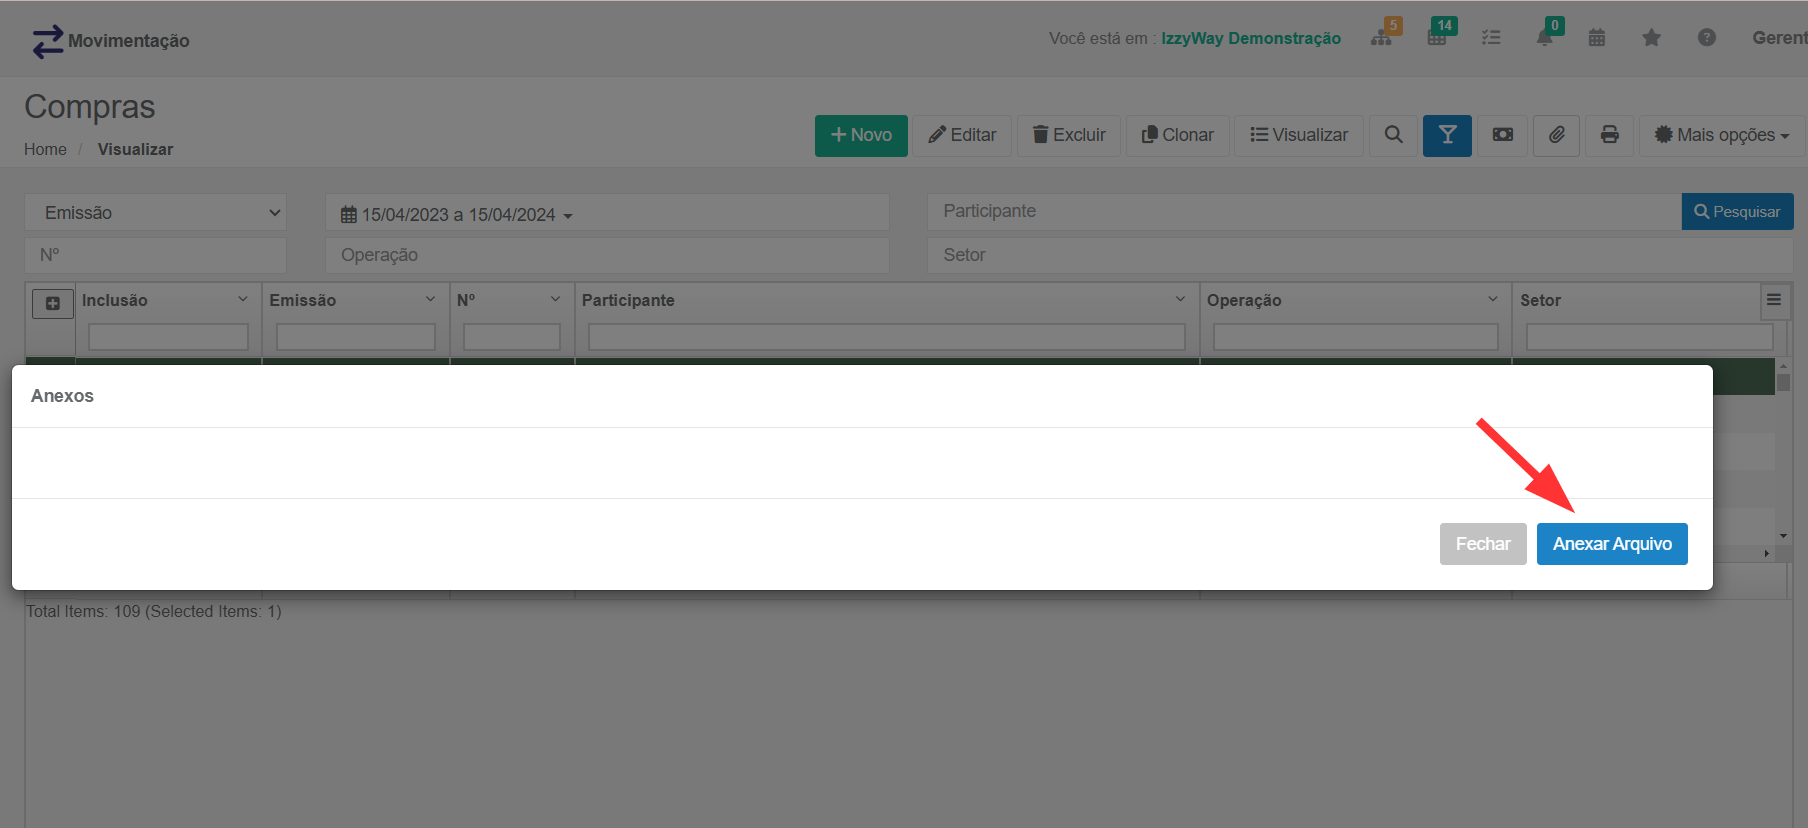
Task: Click the Operação filter field
Action: [x=607, y=255]
